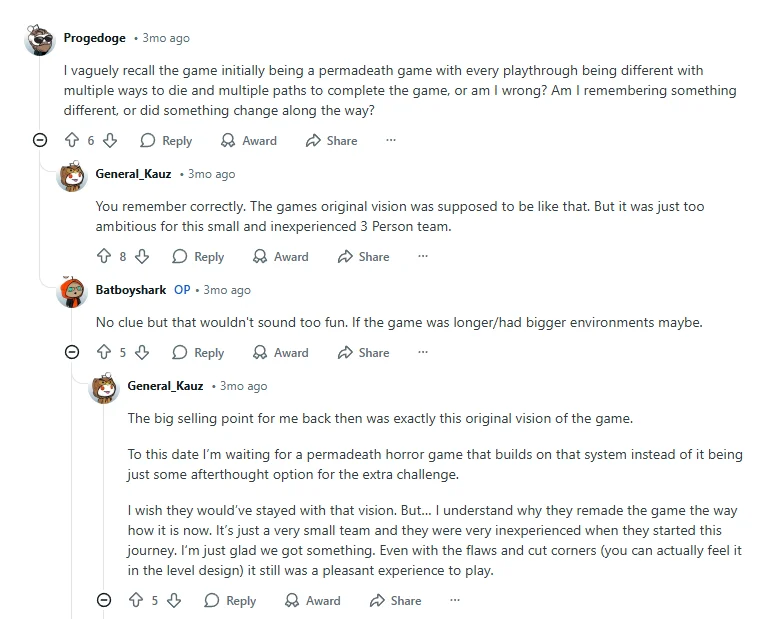Award General_Kauz's bottom reply
Screen dimensions: 774x619
(313, 600)
